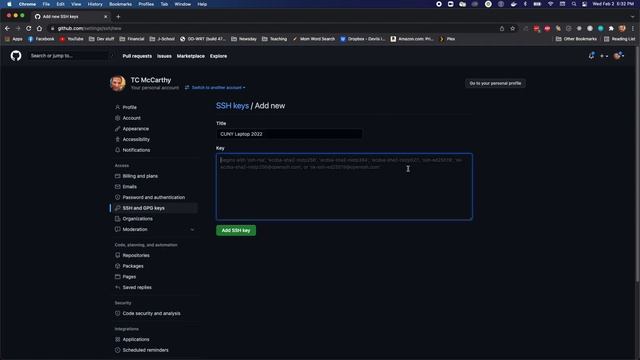640x360 pixels.
Task: Open the Window menu
Action: (182, 4)
